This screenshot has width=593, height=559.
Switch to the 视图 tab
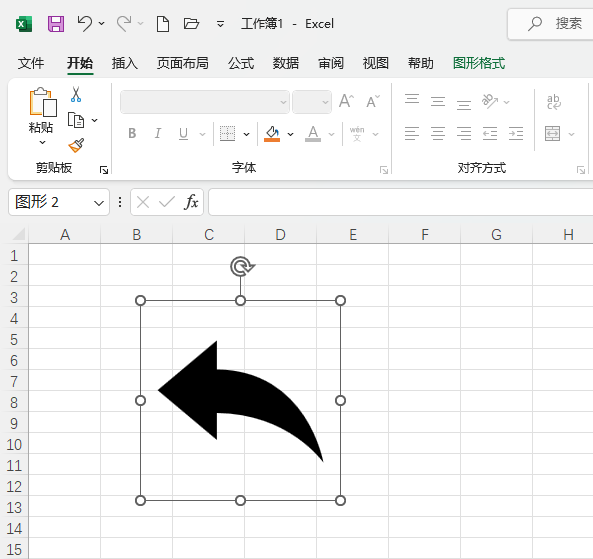[x=376, y=63]
